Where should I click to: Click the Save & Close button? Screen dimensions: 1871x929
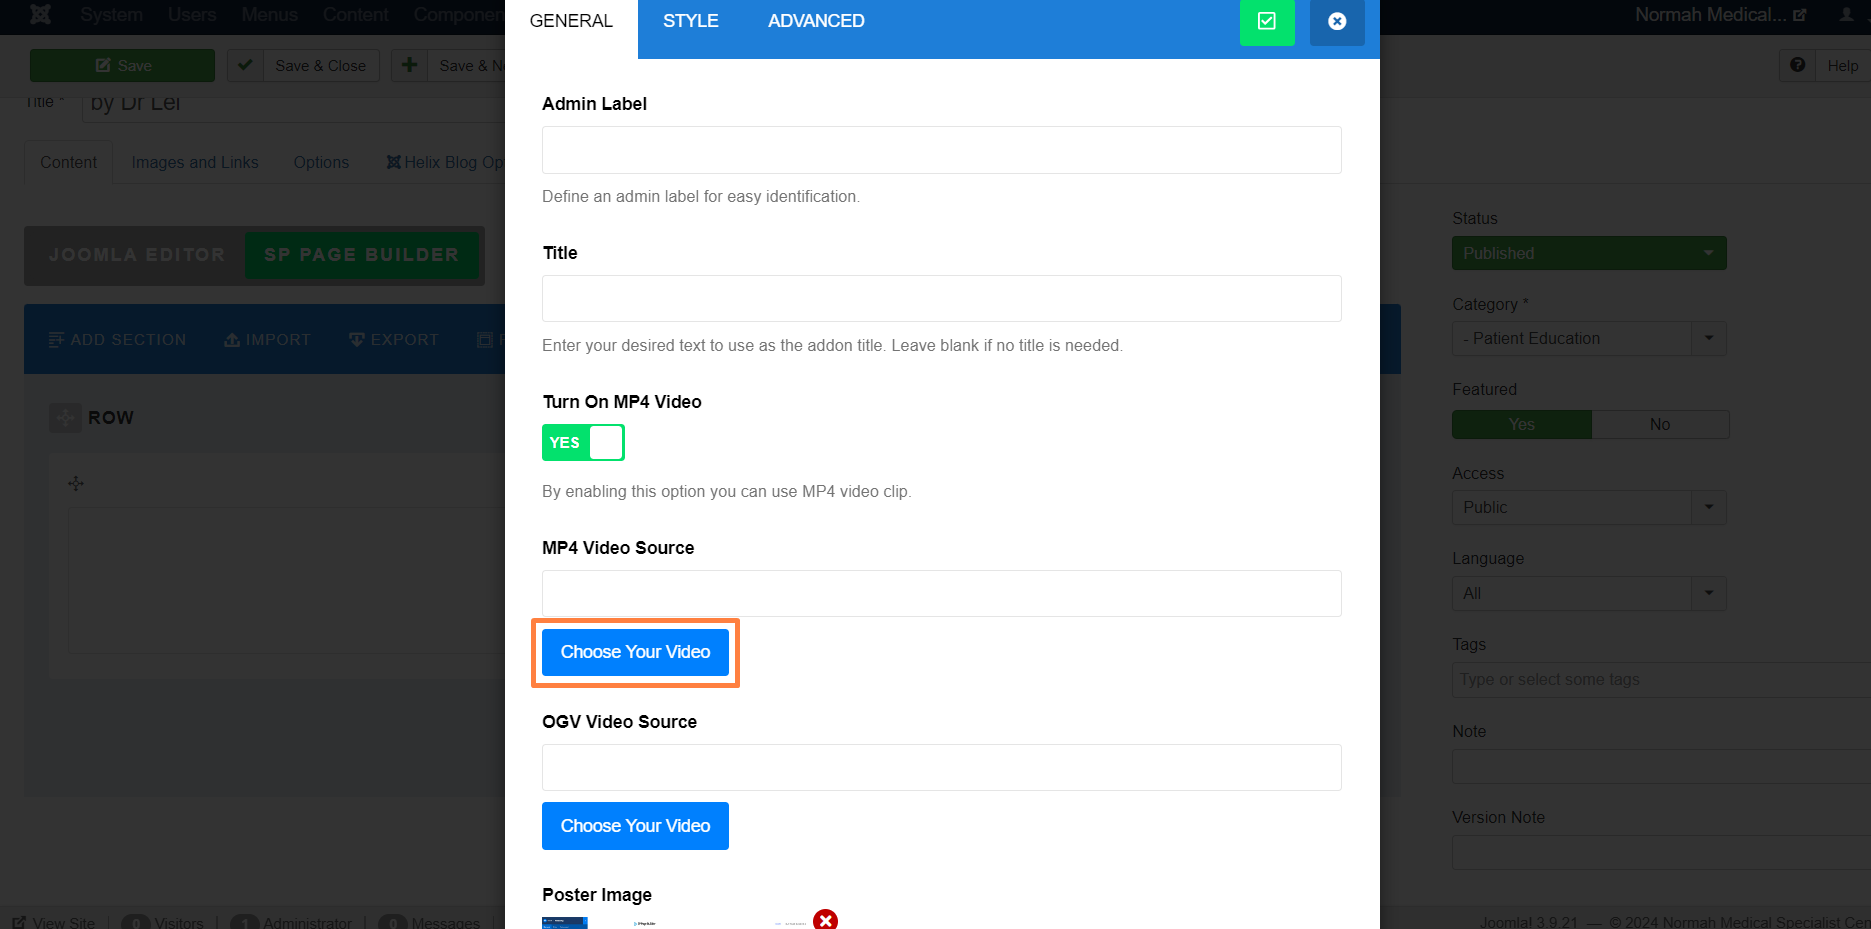303,65
